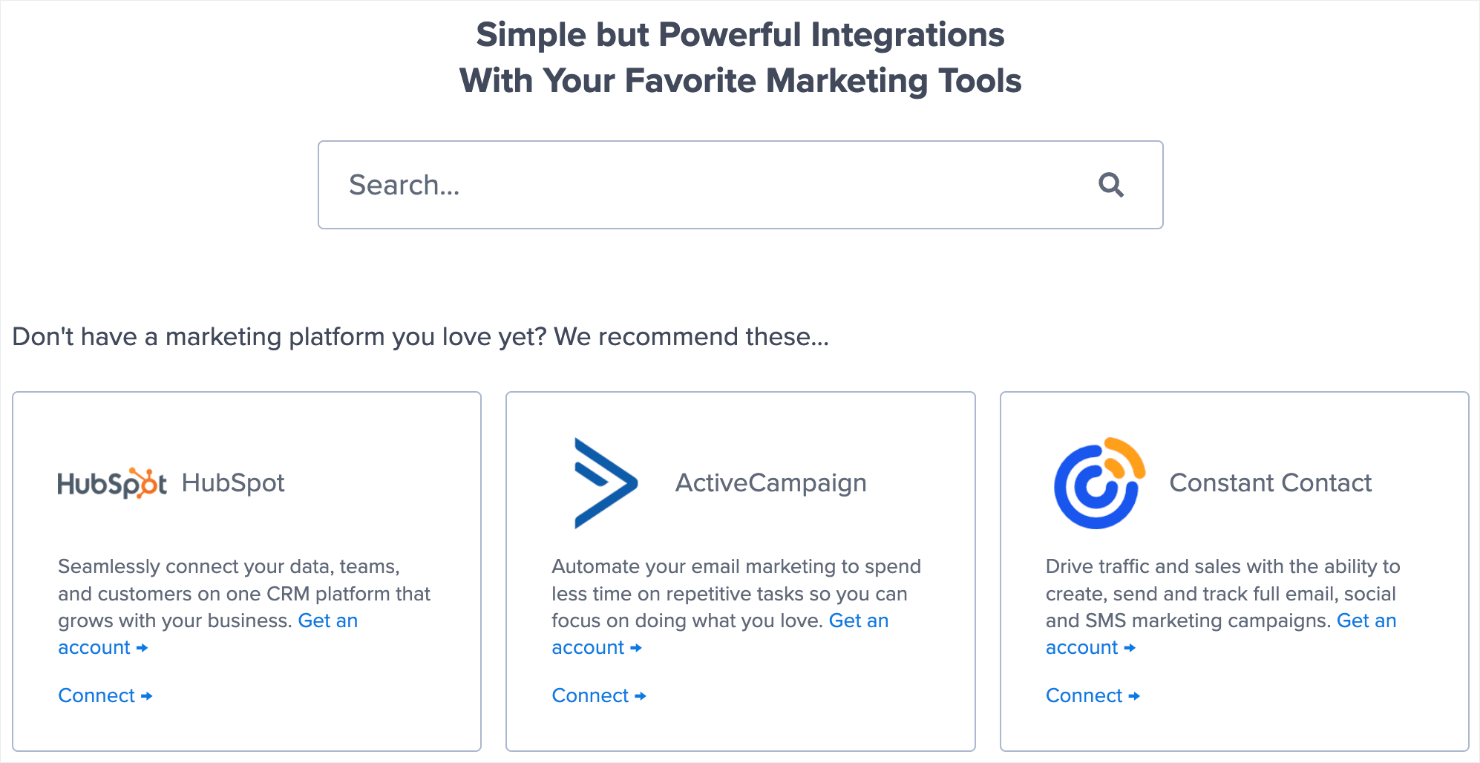Screen dimensions: 1480x763
Task: Select the HubSpot integration card
Action: (x=247, y=570)
